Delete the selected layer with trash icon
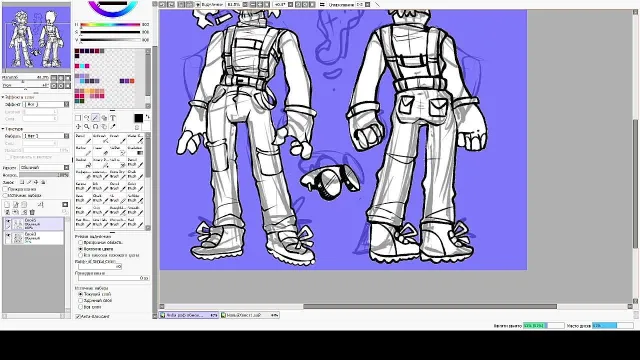 click(x=32, y=212)
